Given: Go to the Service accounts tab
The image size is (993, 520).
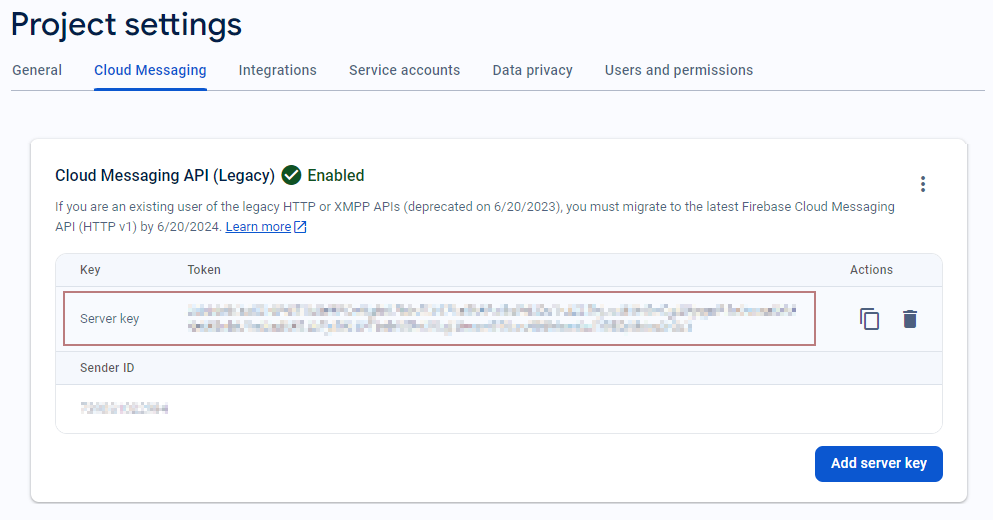Looking at the screenshot, I should (404, 70).
